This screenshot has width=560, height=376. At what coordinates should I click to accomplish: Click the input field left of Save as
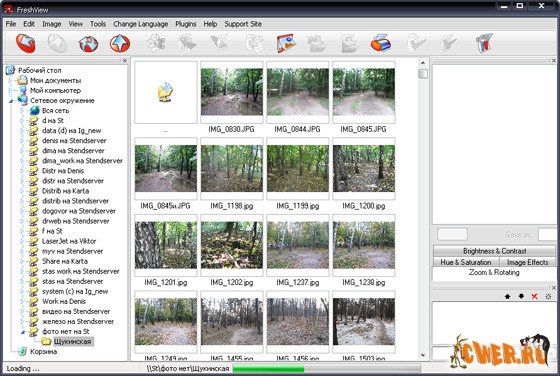pyautogui.click(x=452, y=235)
